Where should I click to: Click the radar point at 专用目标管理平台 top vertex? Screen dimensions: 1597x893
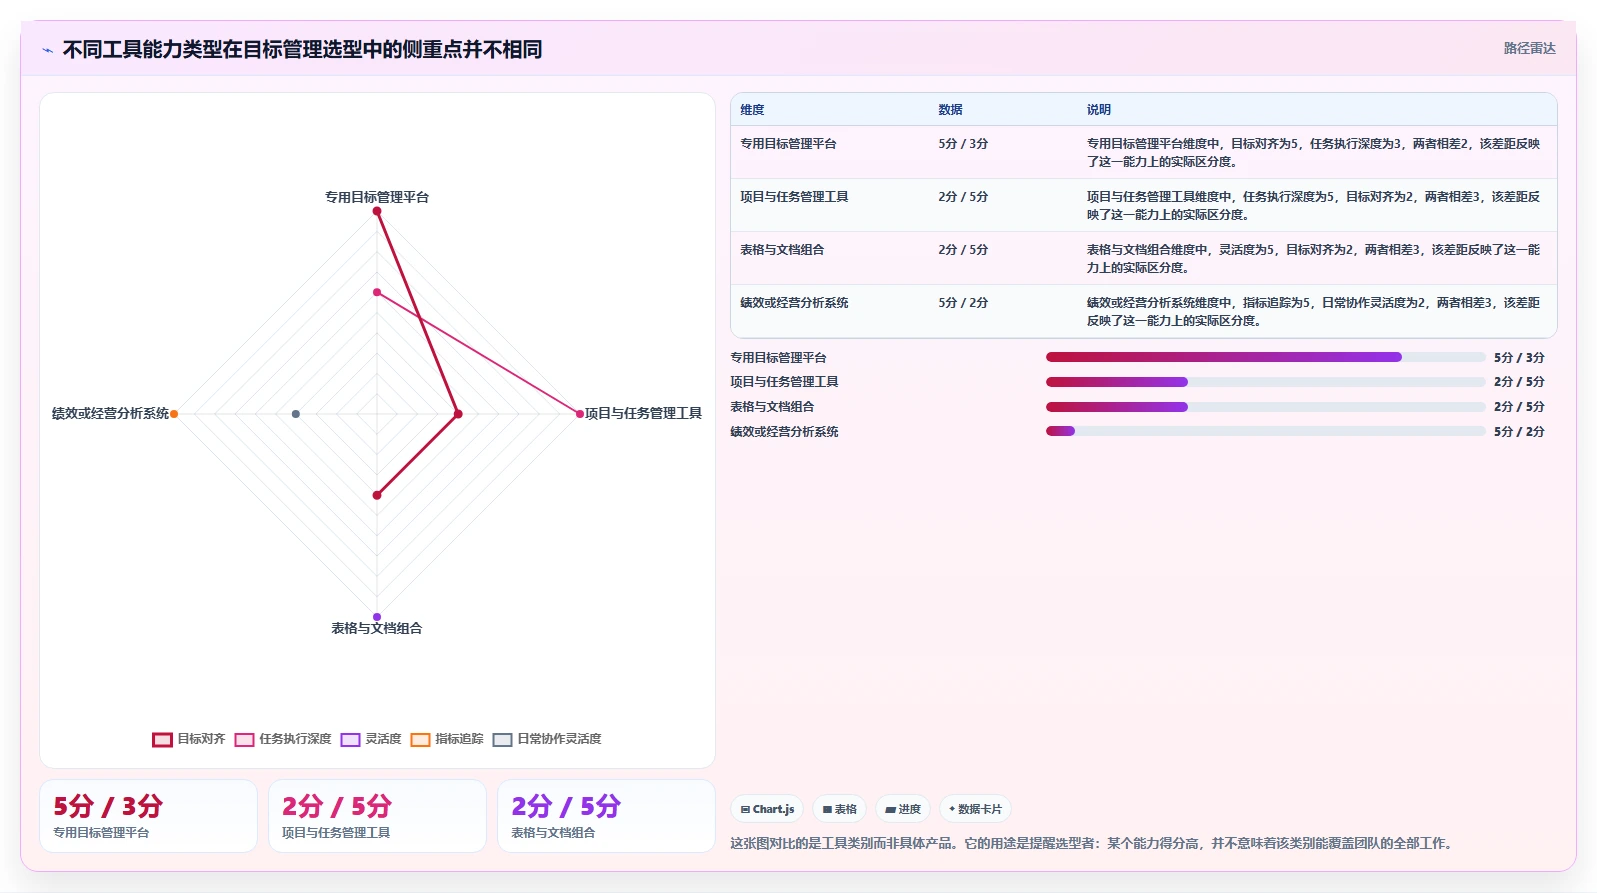point(377,211)
